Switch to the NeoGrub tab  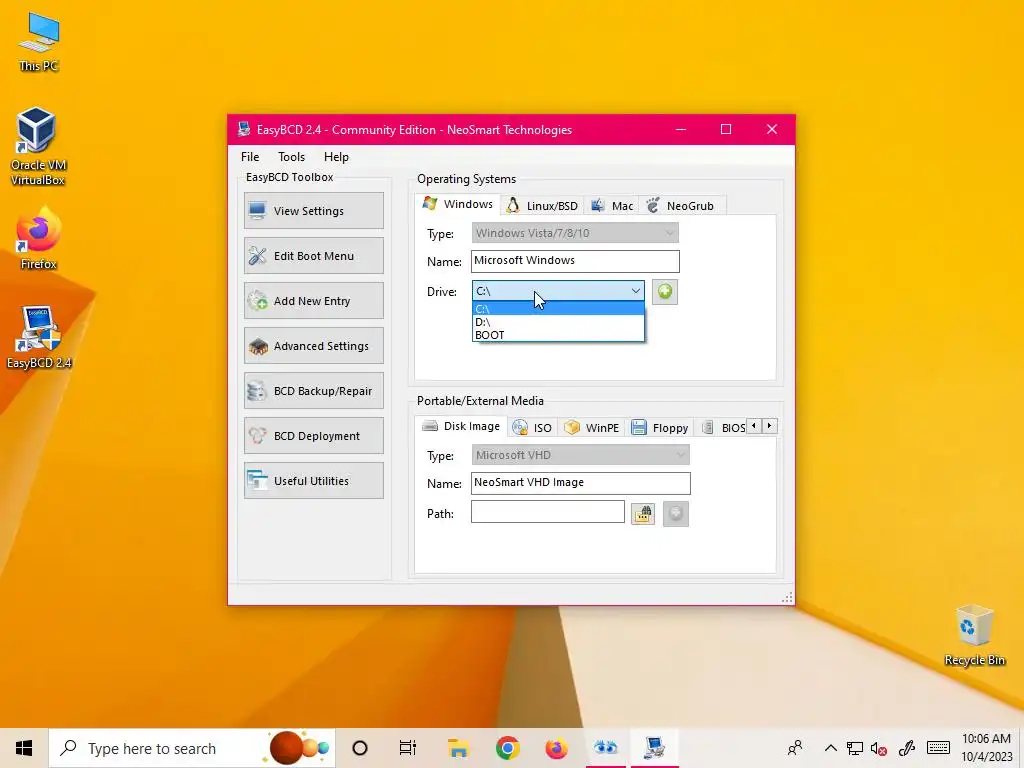(681, 206)
